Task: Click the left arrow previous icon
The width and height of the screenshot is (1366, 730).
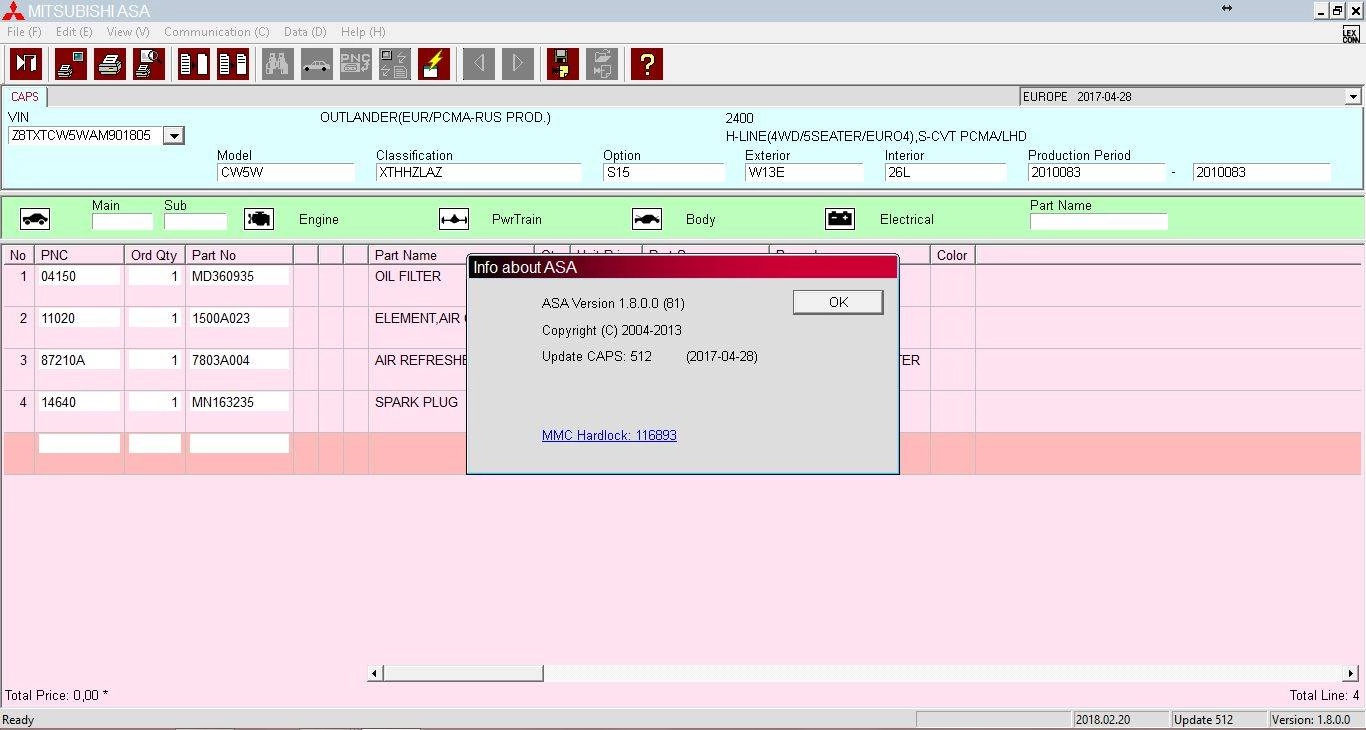Action: 479,64
